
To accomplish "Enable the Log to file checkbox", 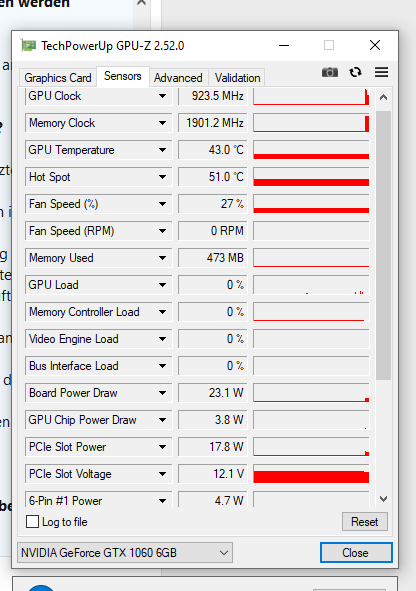I will coord(32,522).
